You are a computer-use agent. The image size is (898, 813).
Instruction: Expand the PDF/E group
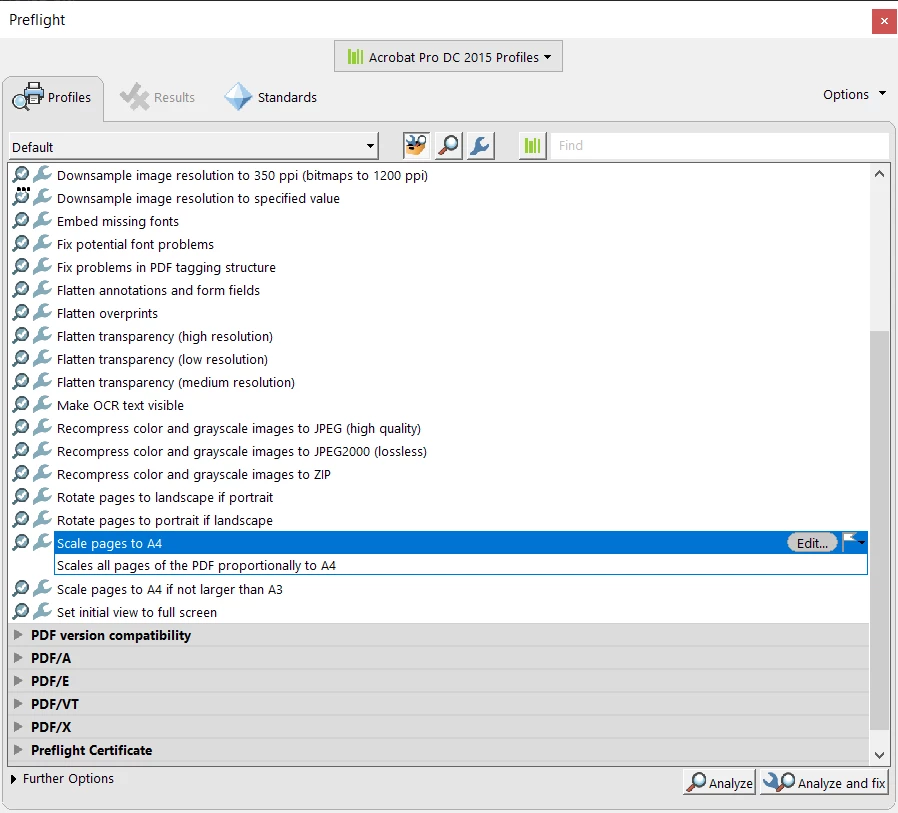coord(18,681)
